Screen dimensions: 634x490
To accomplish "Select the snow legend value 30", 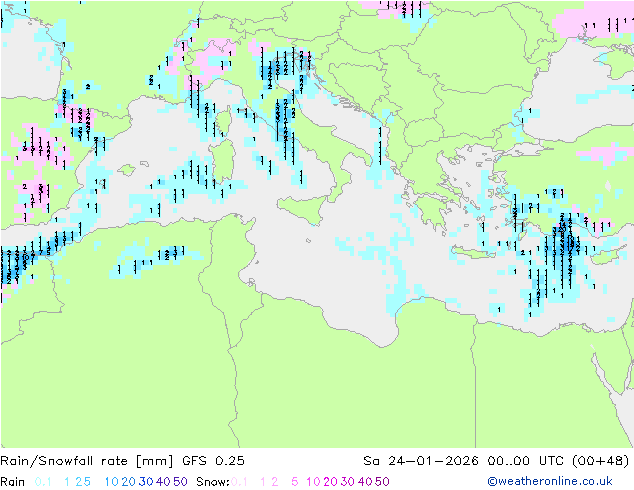I will tap(348, 482).
